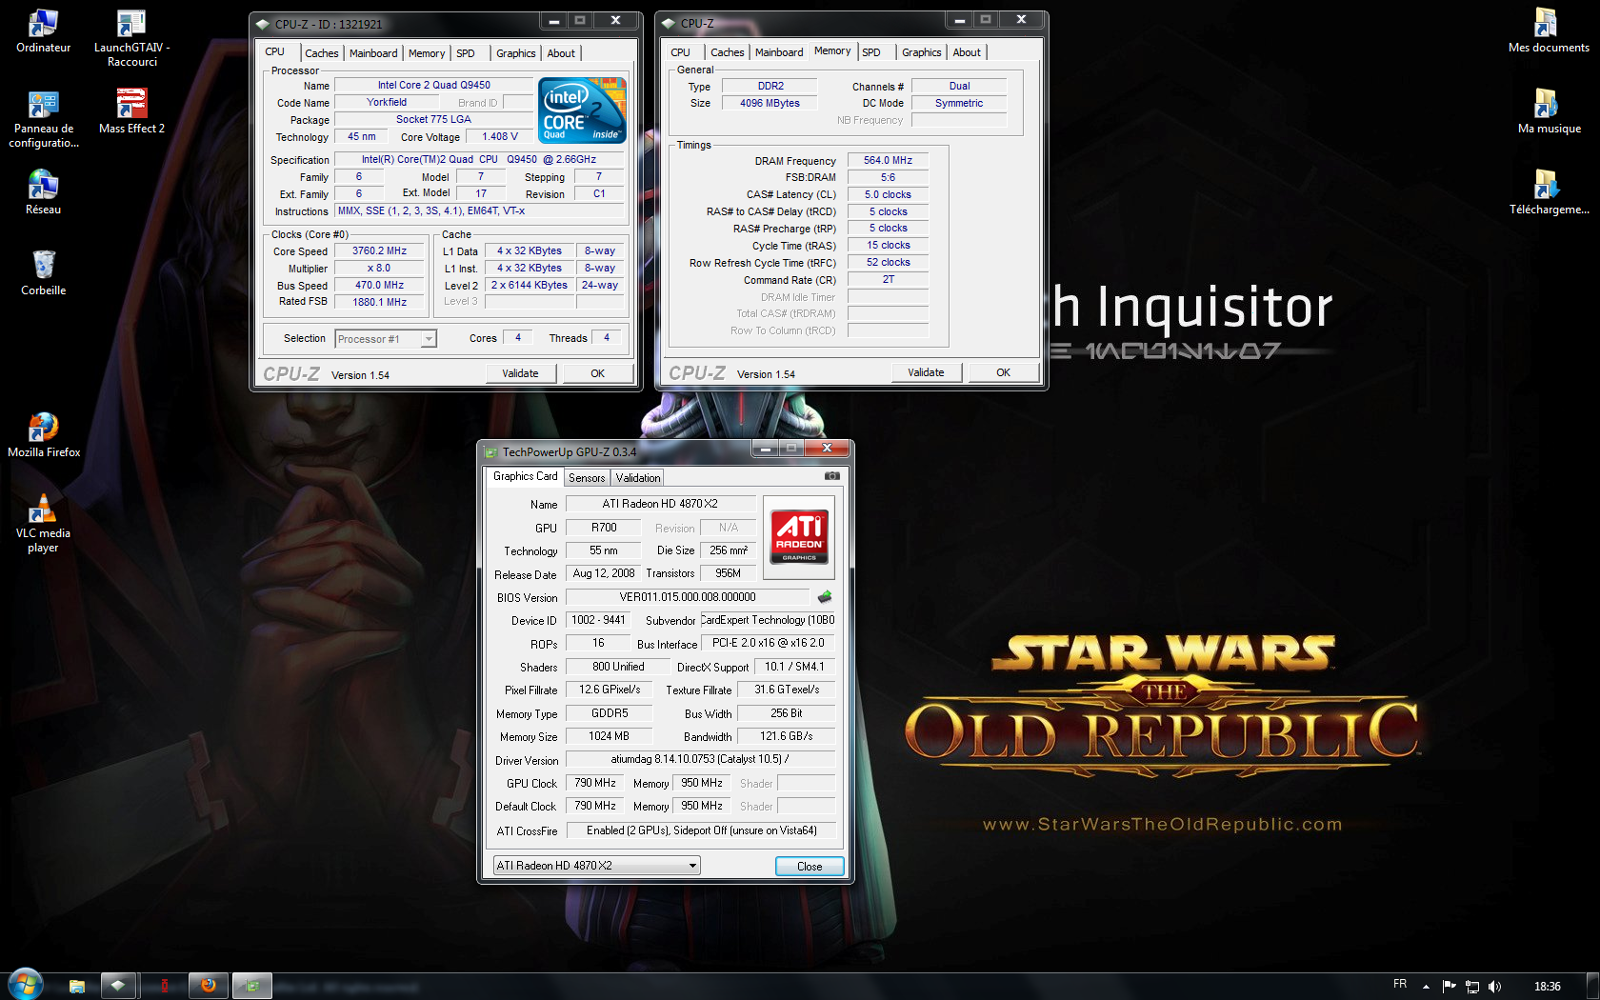Open the Action Center flag tray icon
Image resolution: width=1600 pixels, height=1000 pixels.
[x=1449, y=986]
